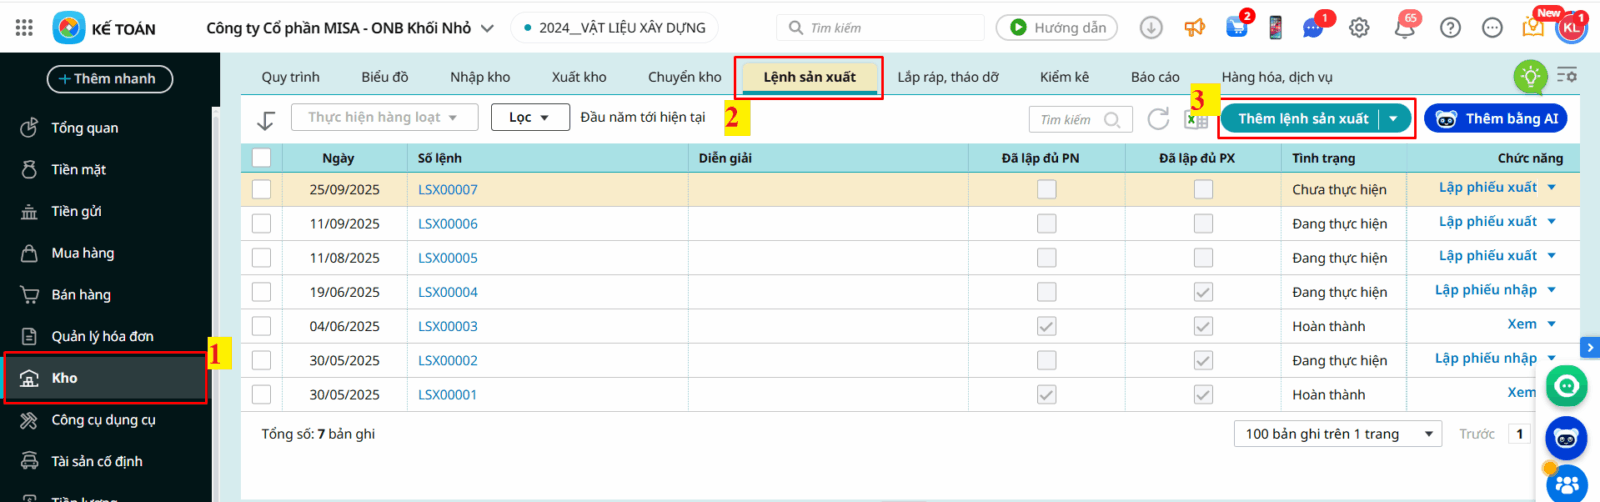The width and height of the screenshot is (1600, 502).
Task: Open the chat messages icon
Action: (x=1314, y=28)
